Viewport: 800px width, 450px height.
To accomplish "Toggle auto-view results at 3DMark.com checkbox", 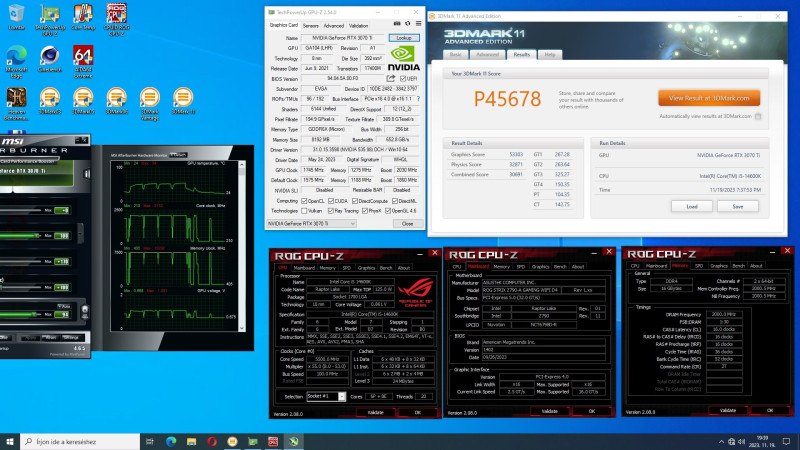I will point(758,116).
